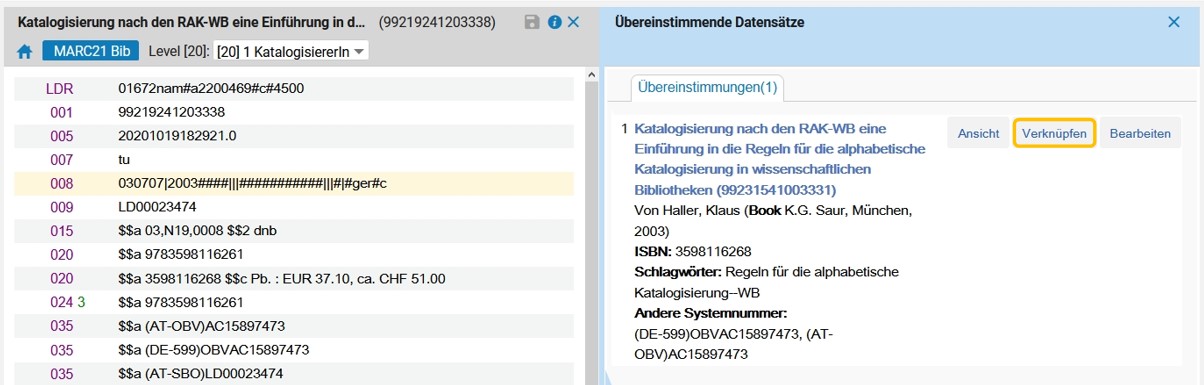
Task: Select the LDR field row value
Action: pyautogui.click(x=211, y=88)
